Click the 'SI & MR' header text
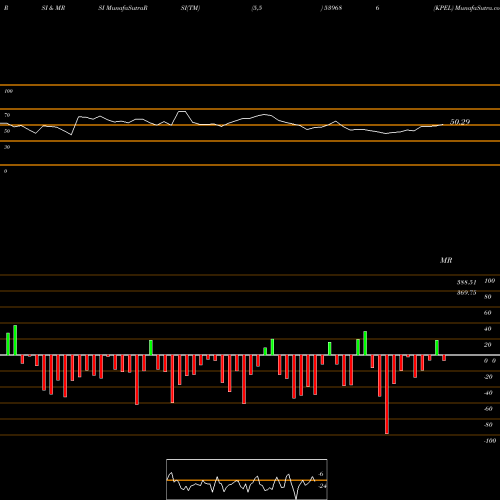500x500 pixels. click(53, 8)
